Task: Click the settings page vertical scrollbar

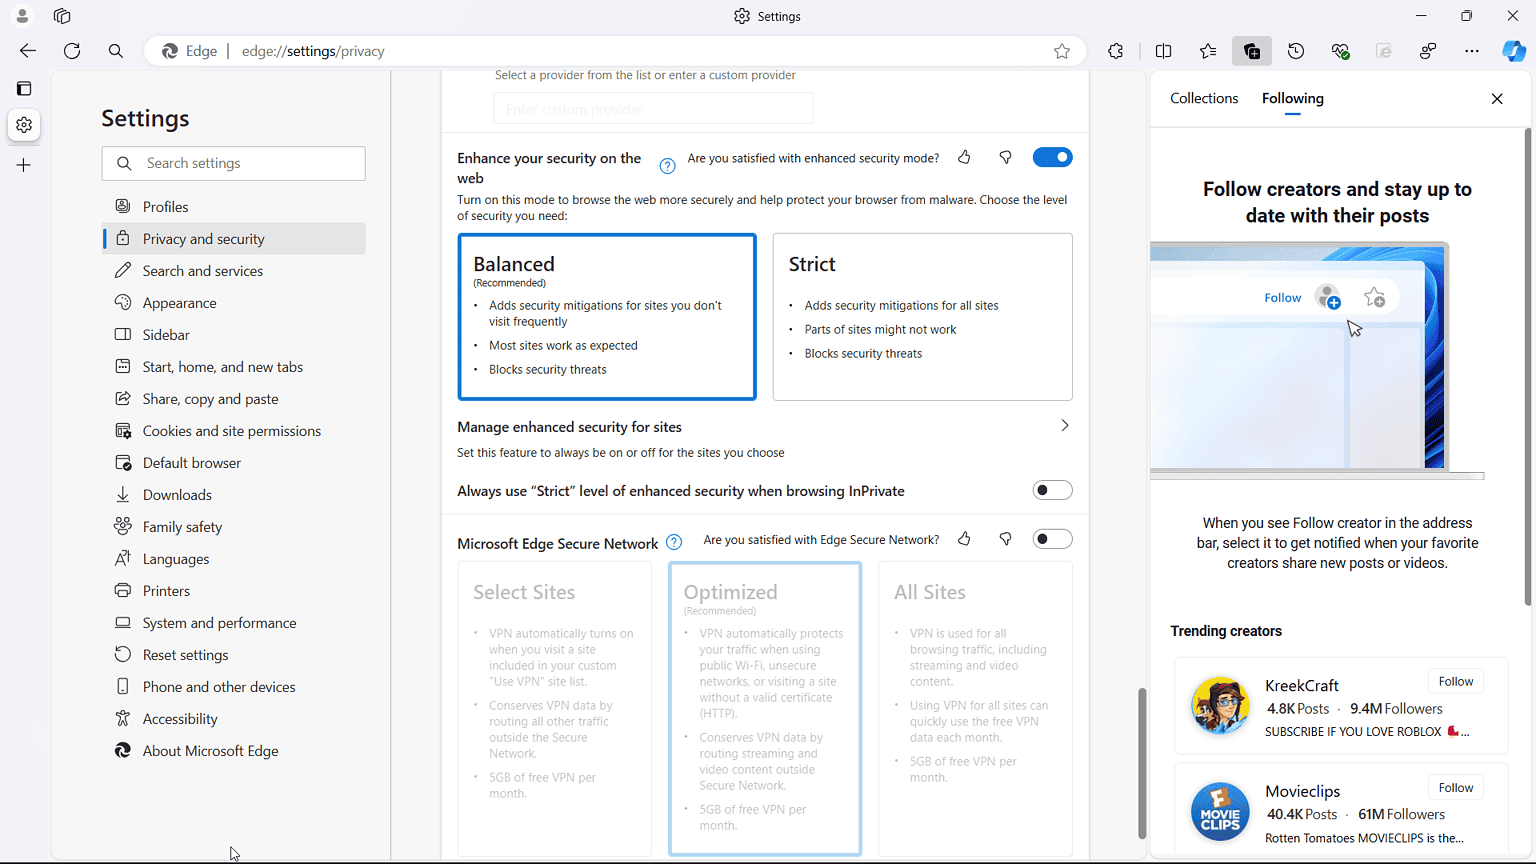Action: 1142,763
